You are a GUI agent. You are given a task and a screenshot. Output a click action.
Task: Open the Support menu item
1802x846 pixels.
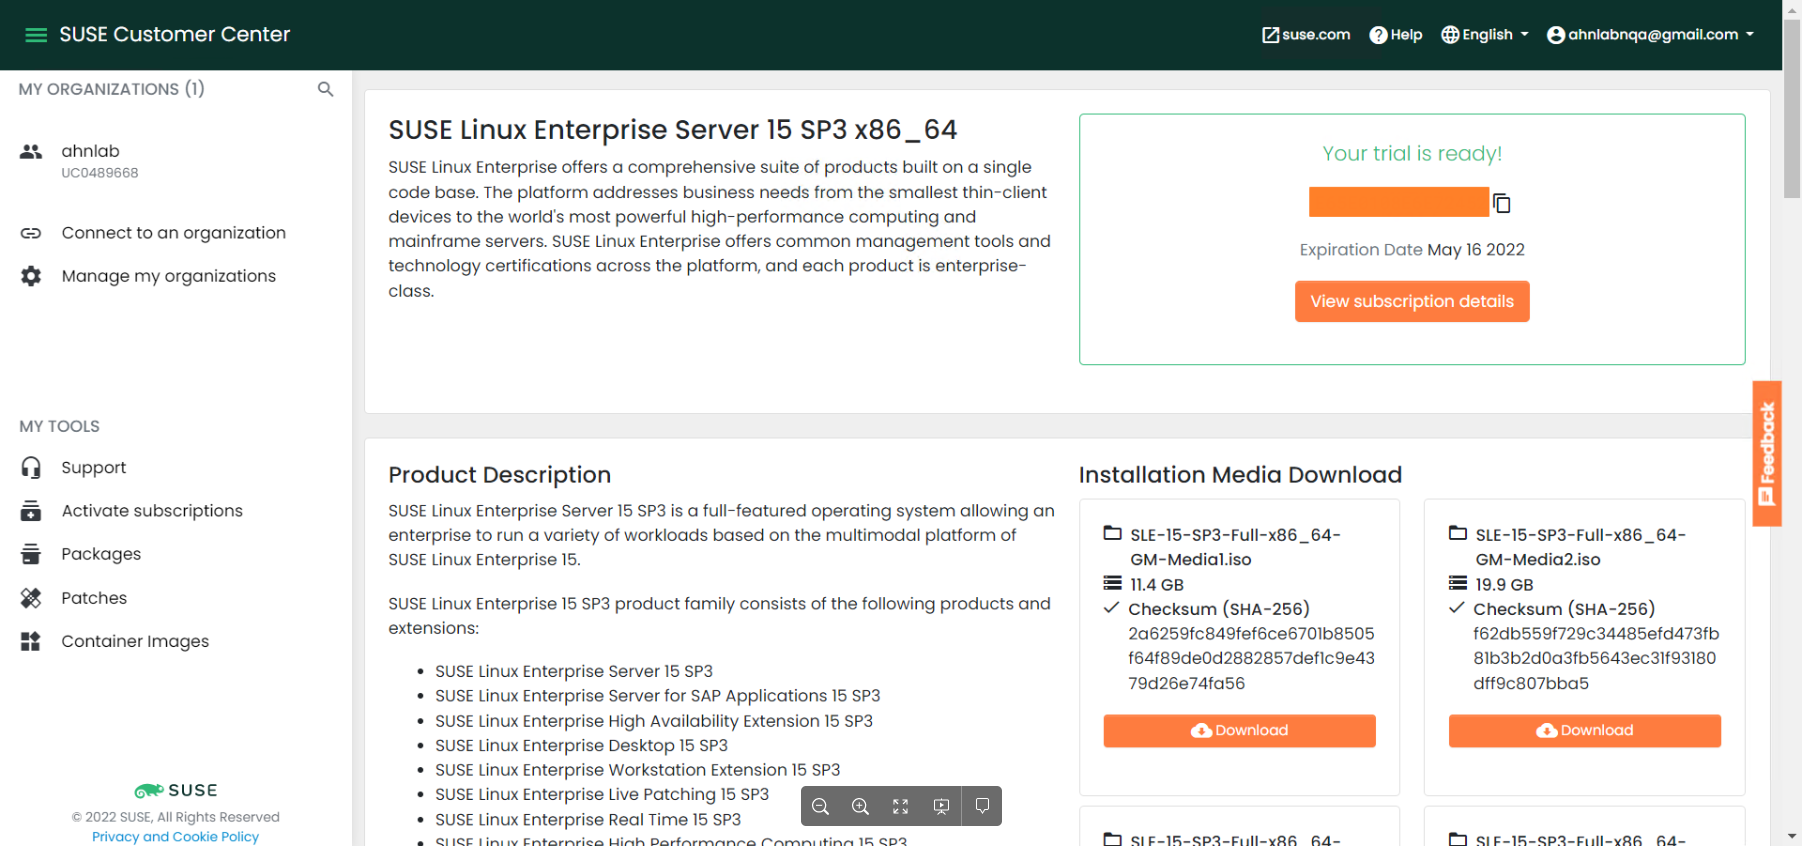94,468
